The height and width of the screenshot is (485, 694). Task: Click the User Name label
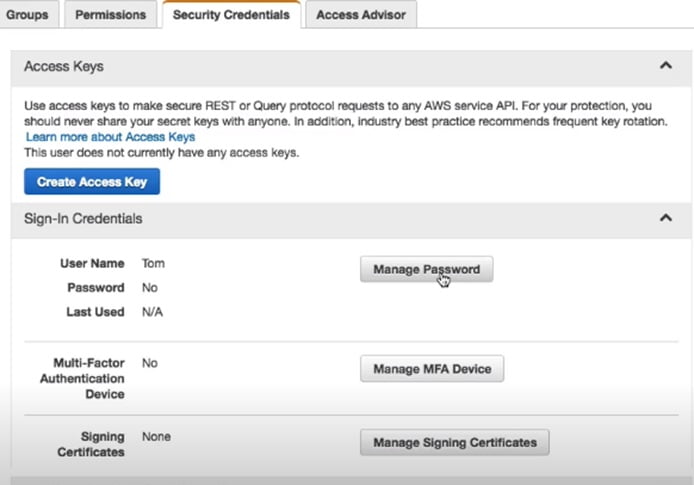tap(92, 263)
